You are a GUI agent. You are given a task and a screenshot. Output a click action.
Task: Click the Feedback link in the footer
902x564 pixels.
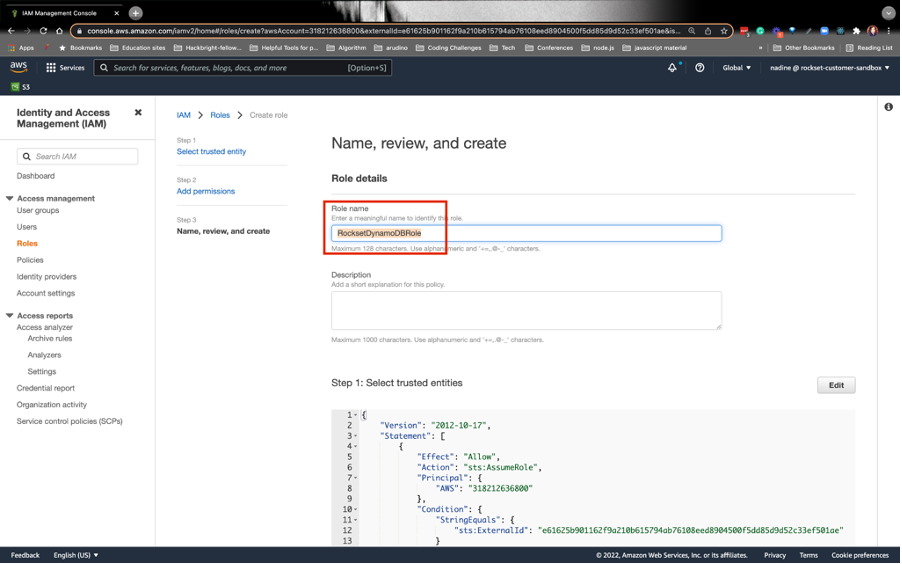[25, 555]
